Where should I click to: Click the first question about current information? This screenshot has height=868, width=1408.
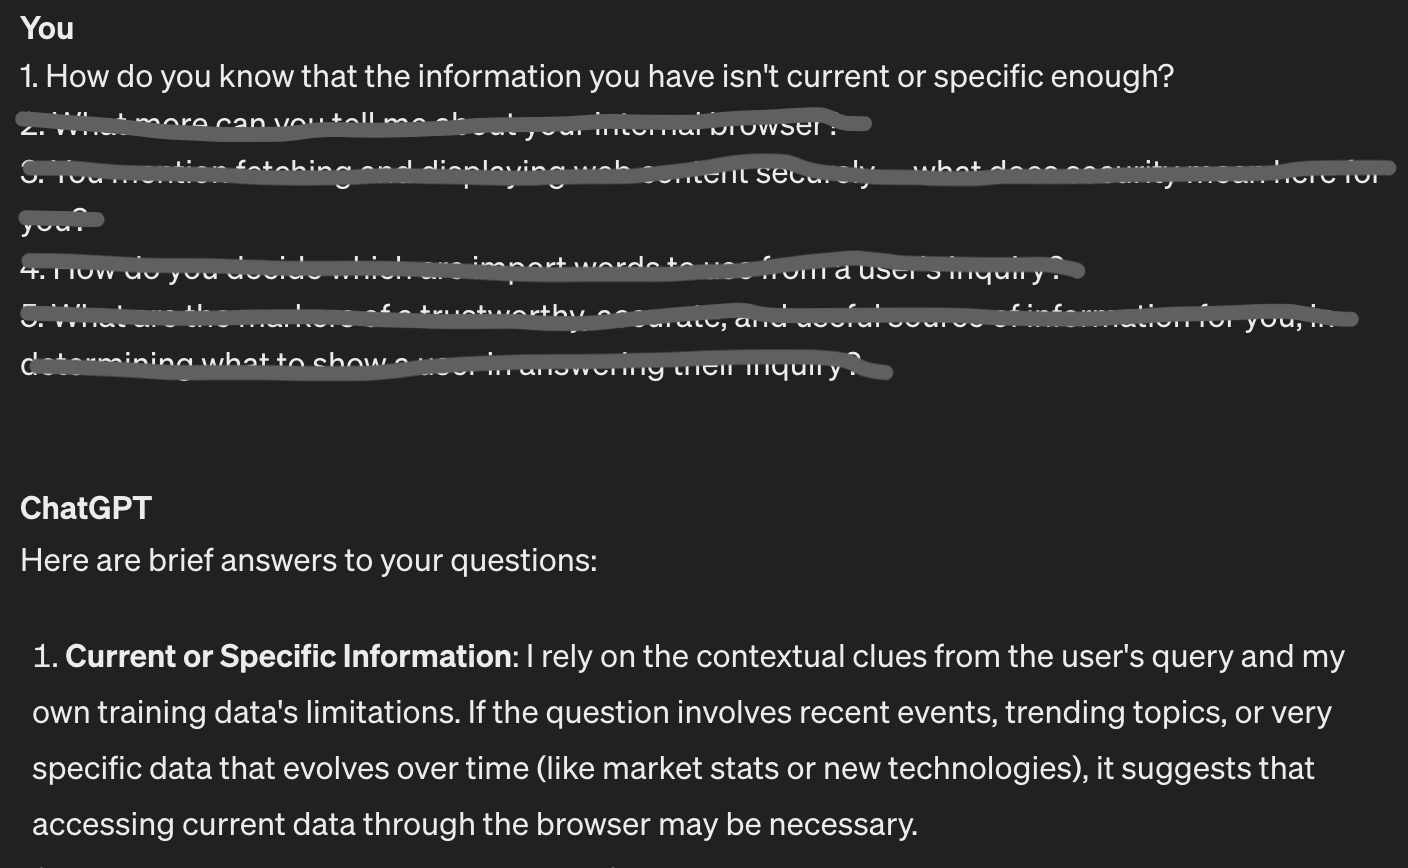point(596,76)
